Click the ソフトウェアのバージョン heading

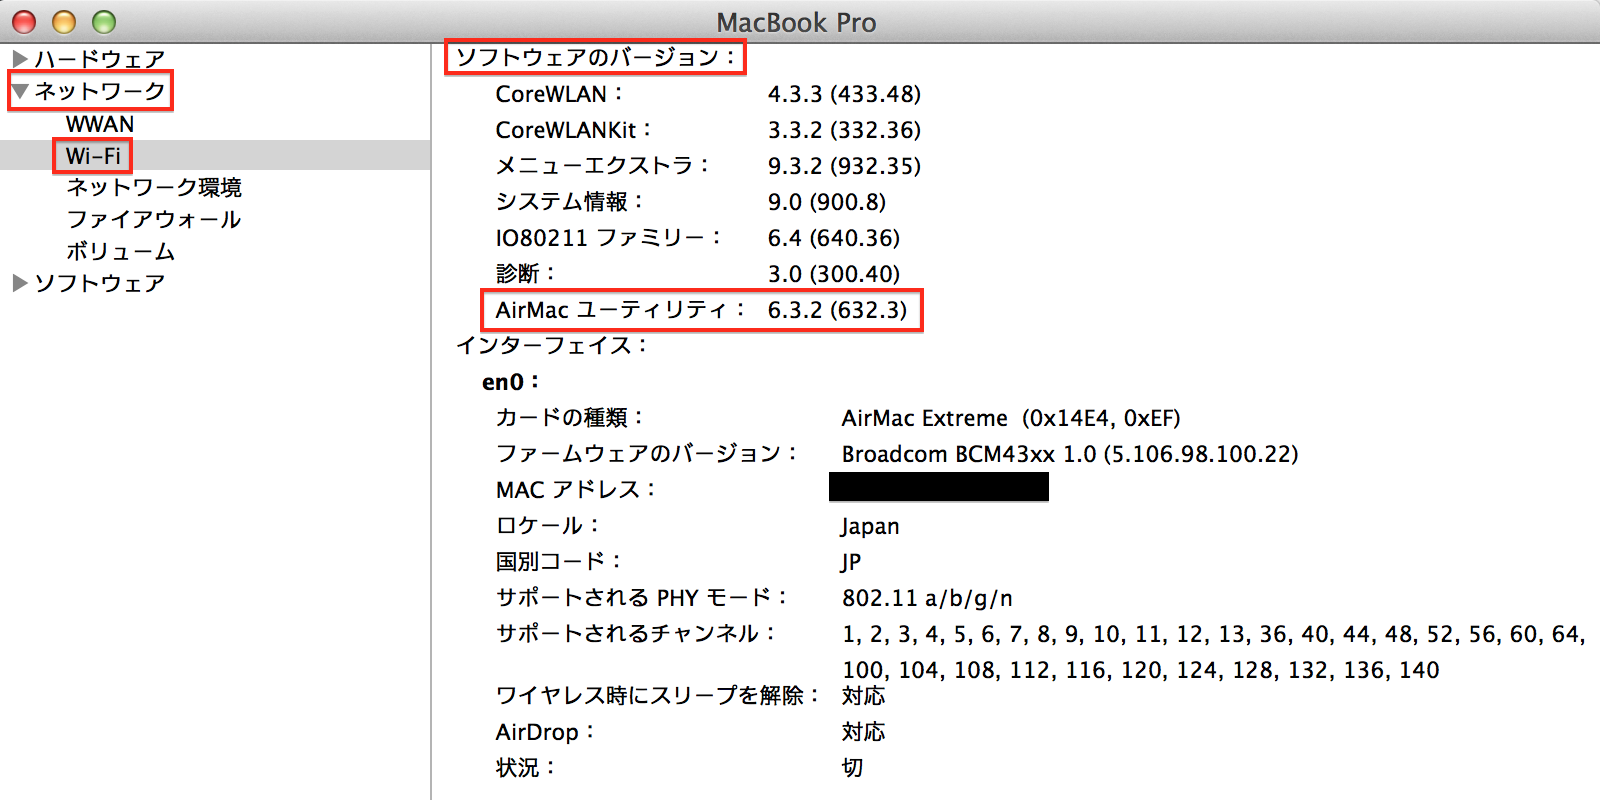[x=596, y=57]
